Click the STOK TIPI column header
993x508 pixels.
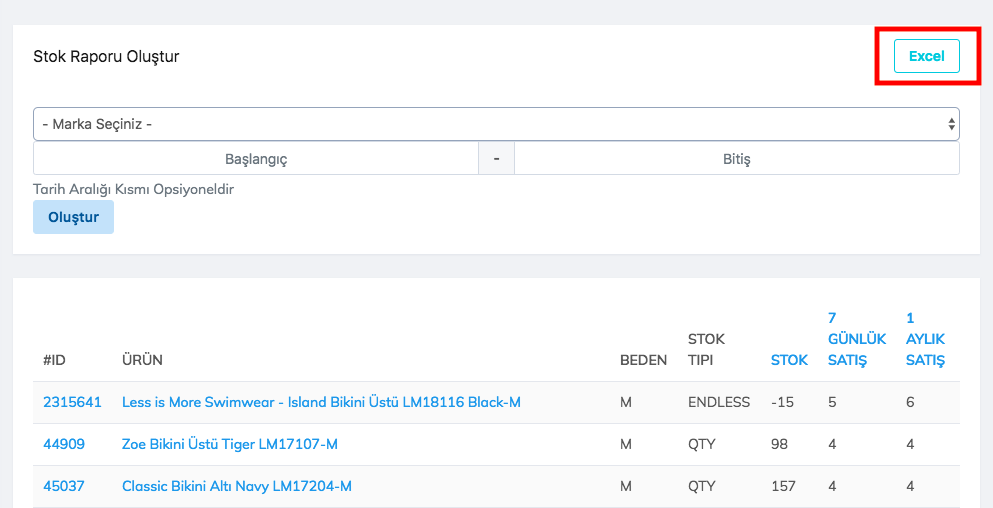706,349
